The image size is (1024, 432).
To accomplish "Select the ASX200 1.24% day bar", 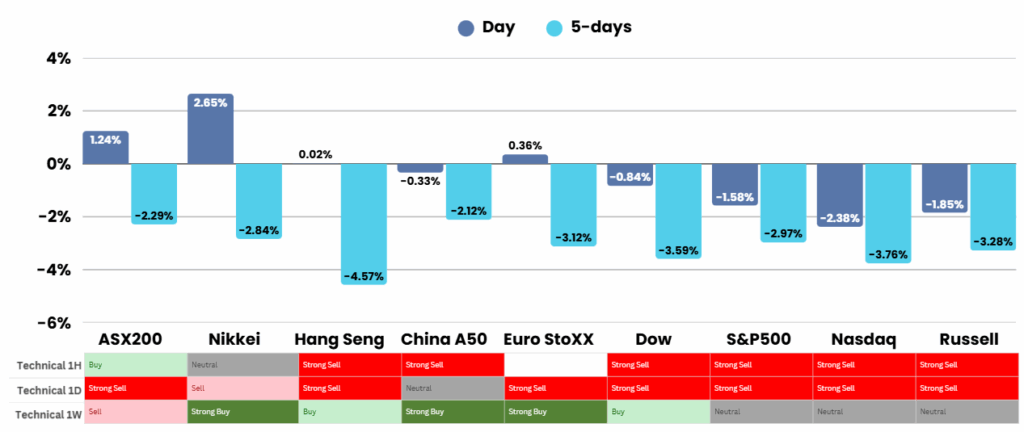I will click(105, 148).
